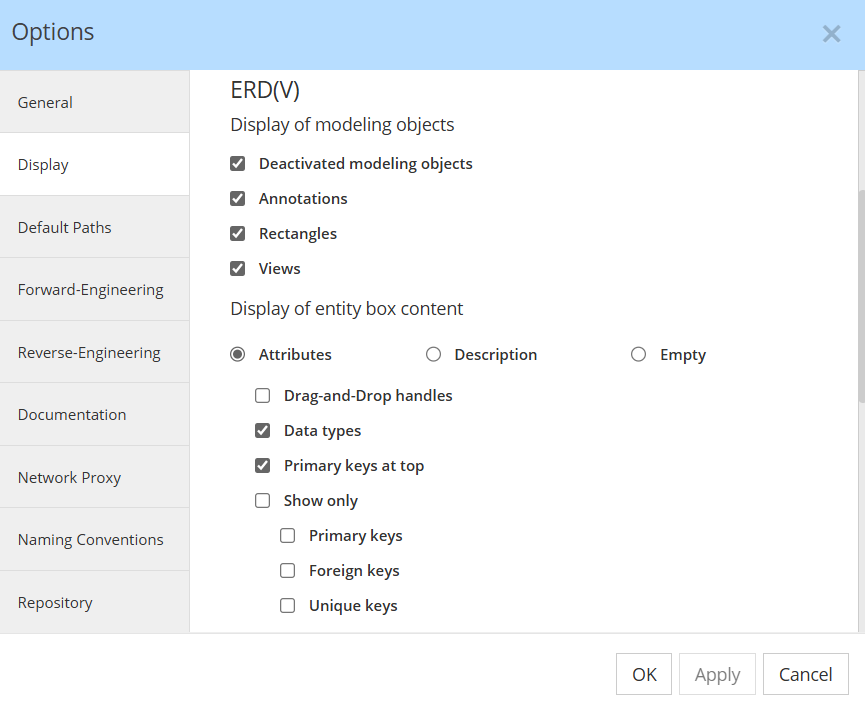Disable display of Rectangles
This screenshot has width=865, height=708.
pos(238,233)
